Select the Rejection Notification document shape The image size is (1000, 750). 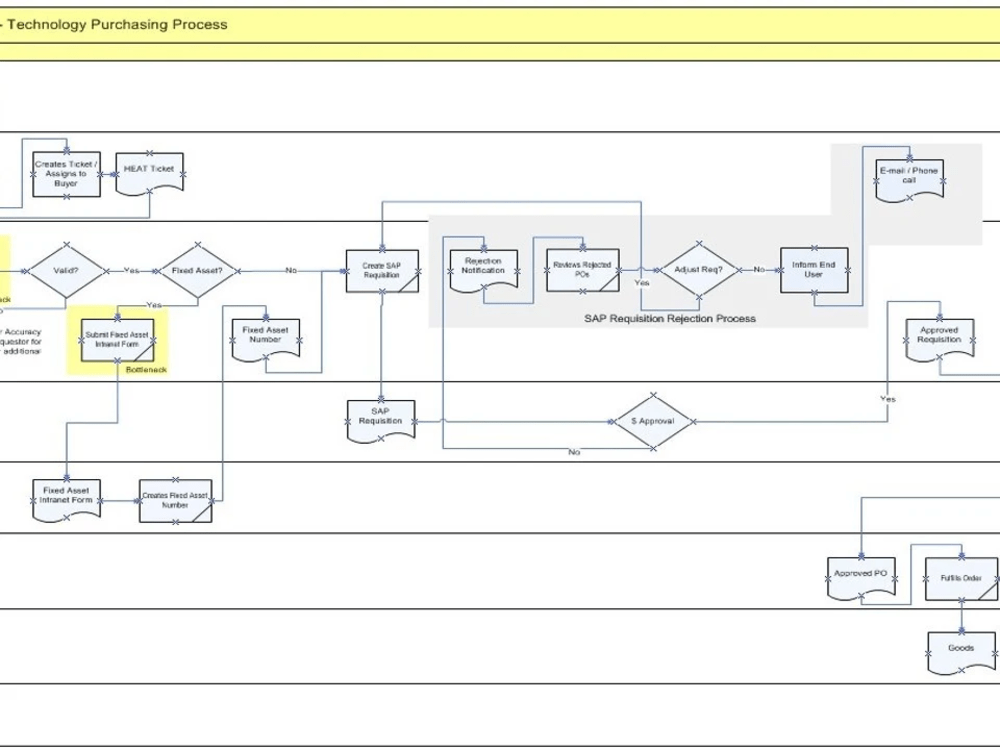point(483,268)
